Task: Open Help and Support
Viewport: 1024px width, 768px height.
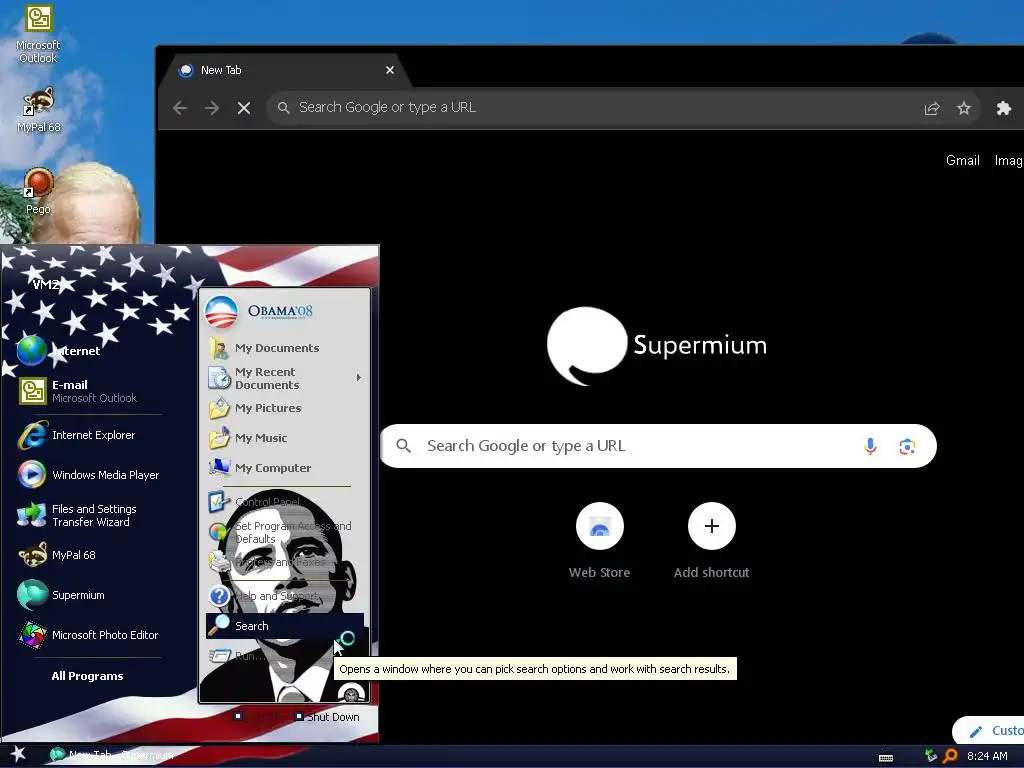Action: [264, 596]
